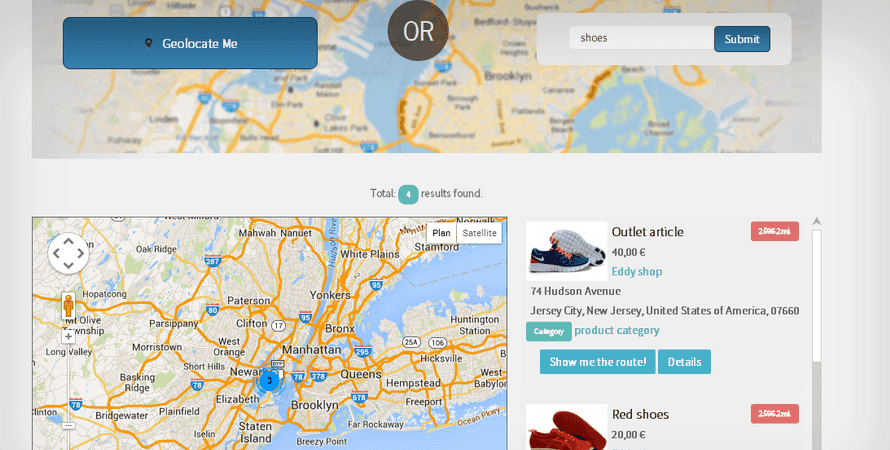Open the blue cluster marker labeled 3
Image resolution: width=890 pixels, height=450 pixels.
click(x=270, y=380)
